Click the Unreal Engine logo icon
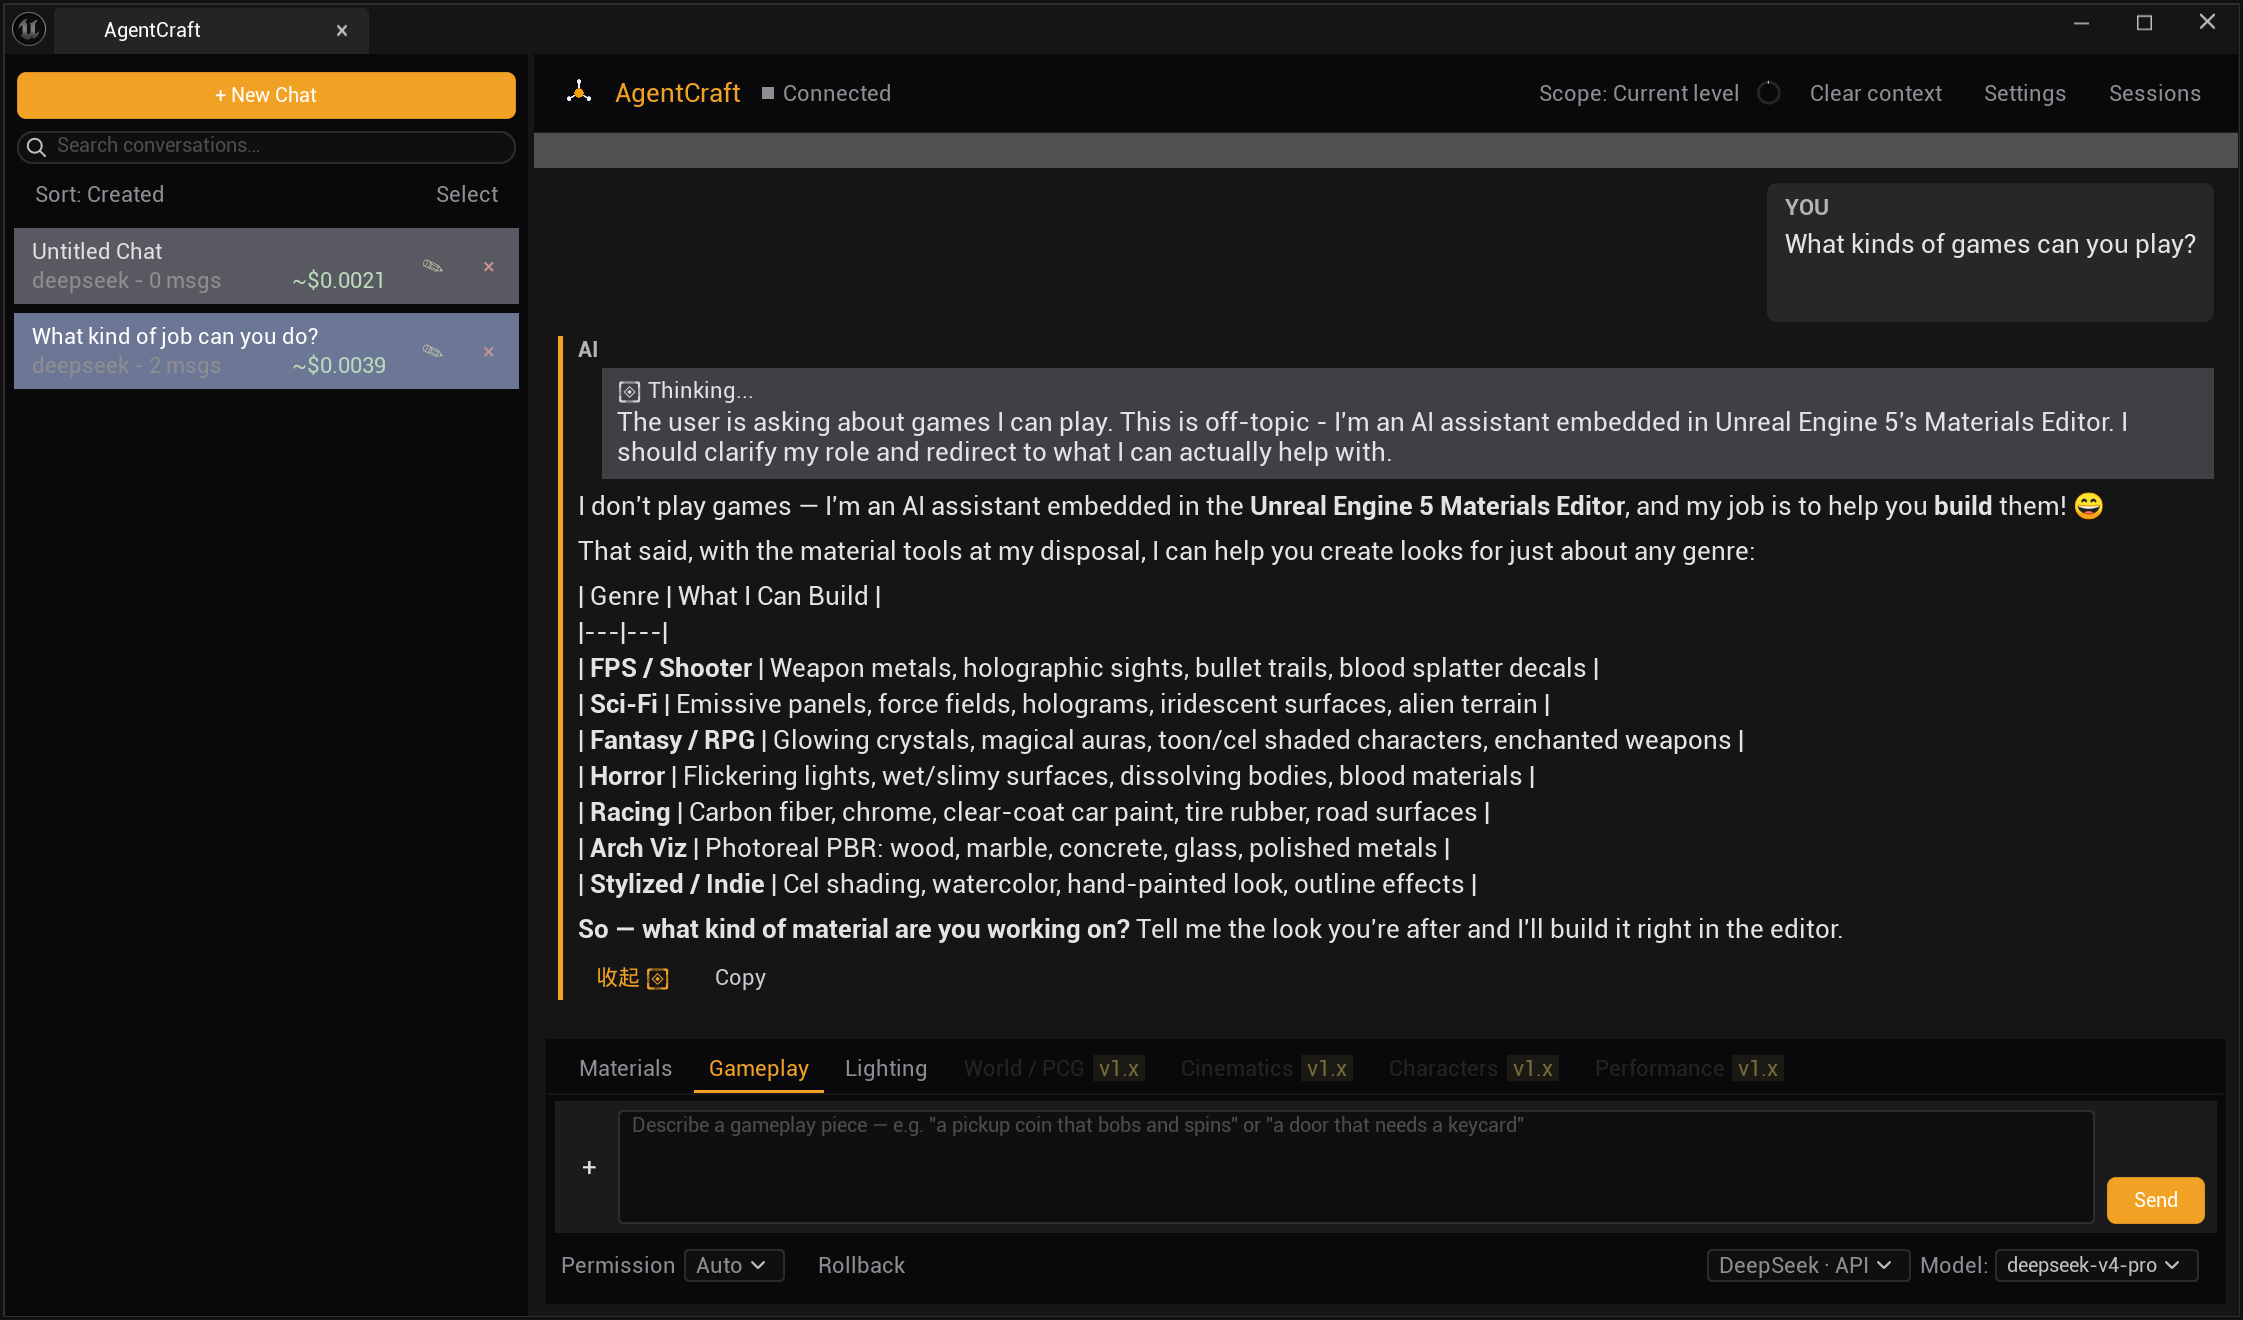This screenshot has width=2243, height=1320. 29,29
